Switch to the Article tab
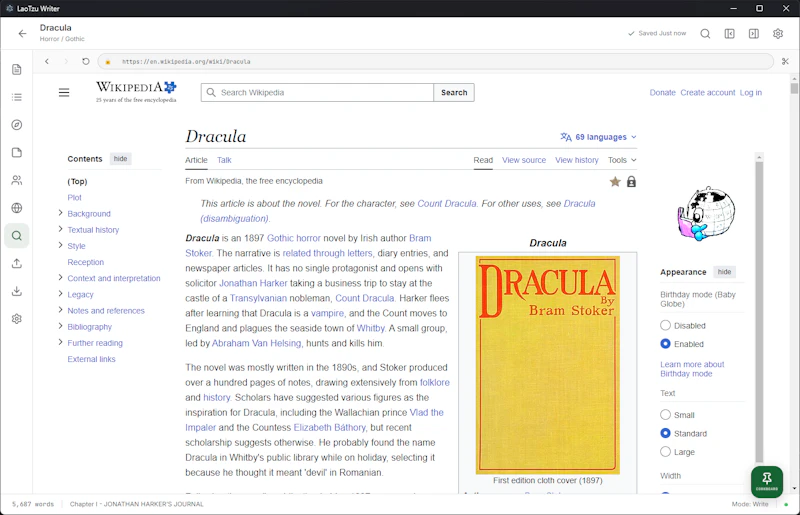This screenshot has width=800, height=515. [x=196, y=160]
